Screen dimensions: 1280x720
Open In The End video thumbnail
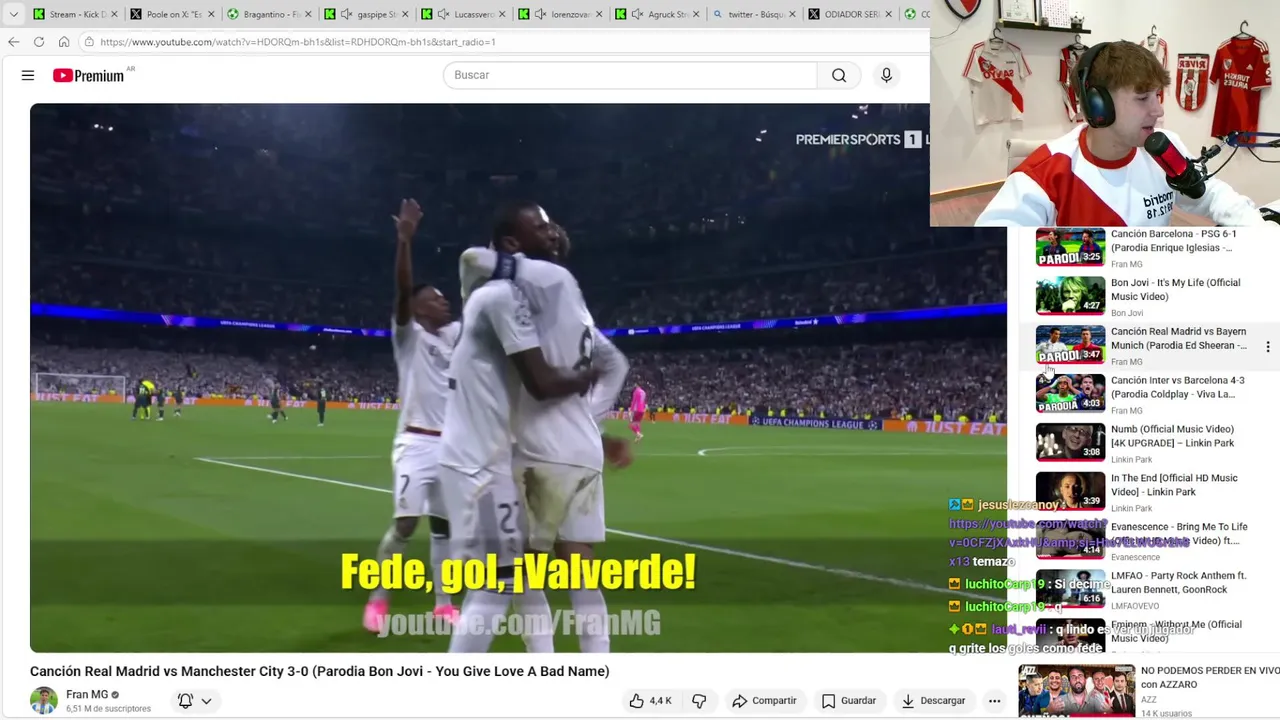point(1070,492)
